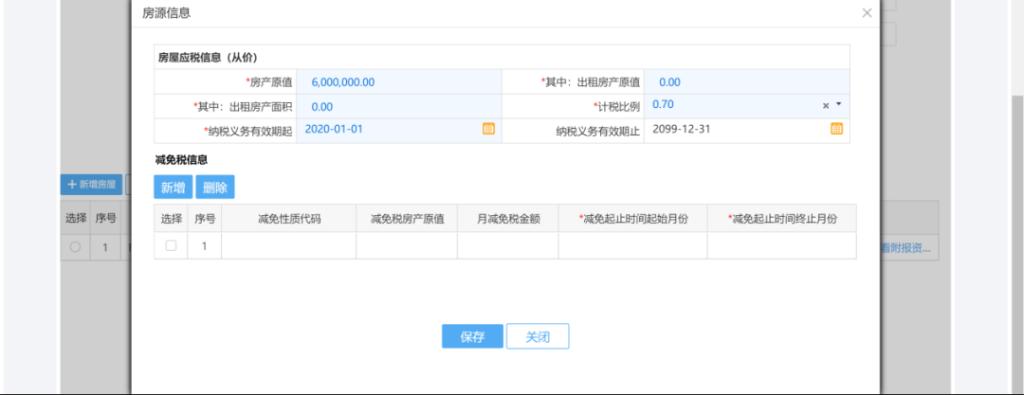Clear the 计税比例 selection with the x icon
Screen dimensions: 1024x395
825,105
